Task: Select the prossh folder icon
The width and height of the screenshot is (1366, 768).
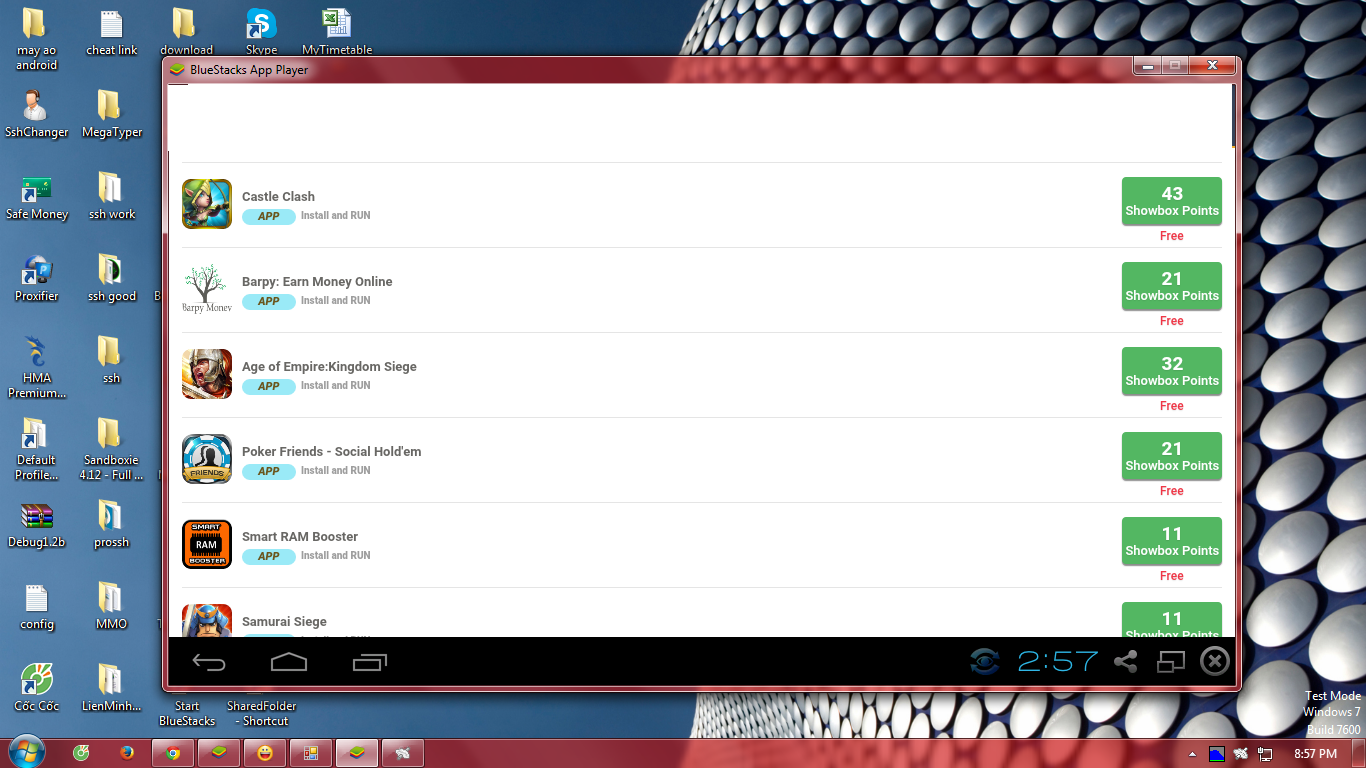Action: click(112, 525)
